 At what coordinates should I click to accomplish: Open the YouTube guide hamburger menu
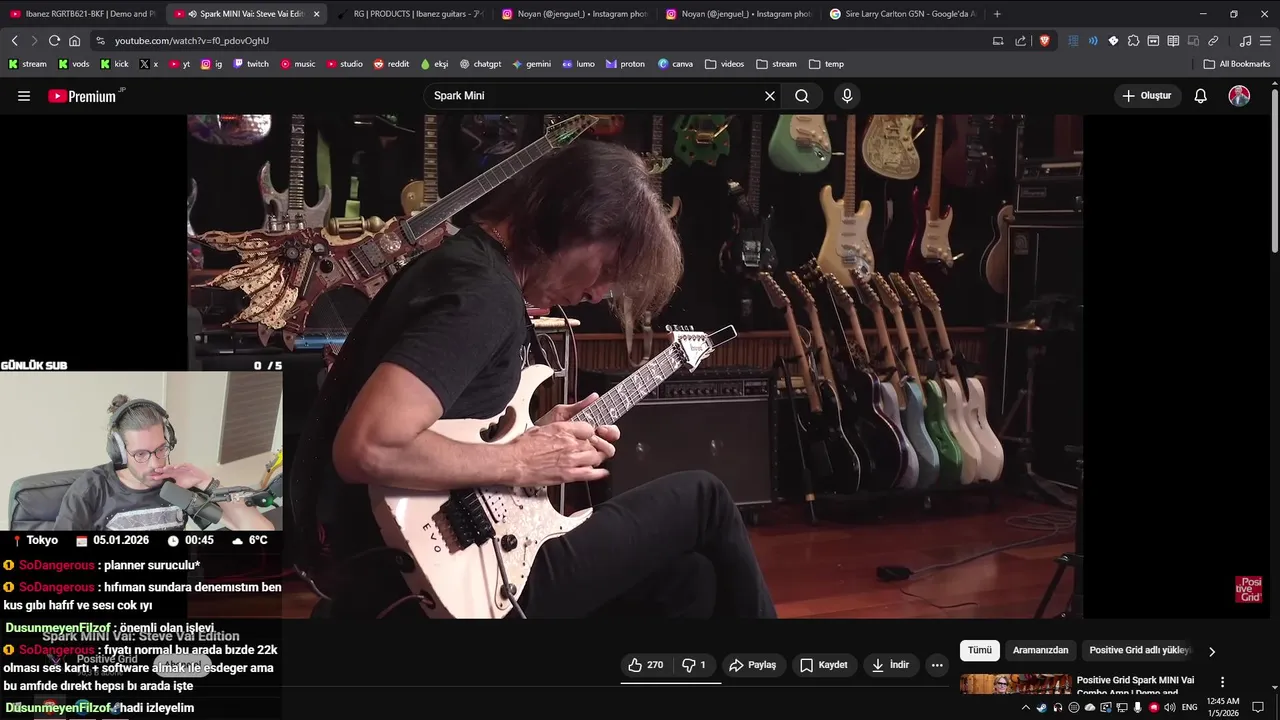click(x=24, y=96)
